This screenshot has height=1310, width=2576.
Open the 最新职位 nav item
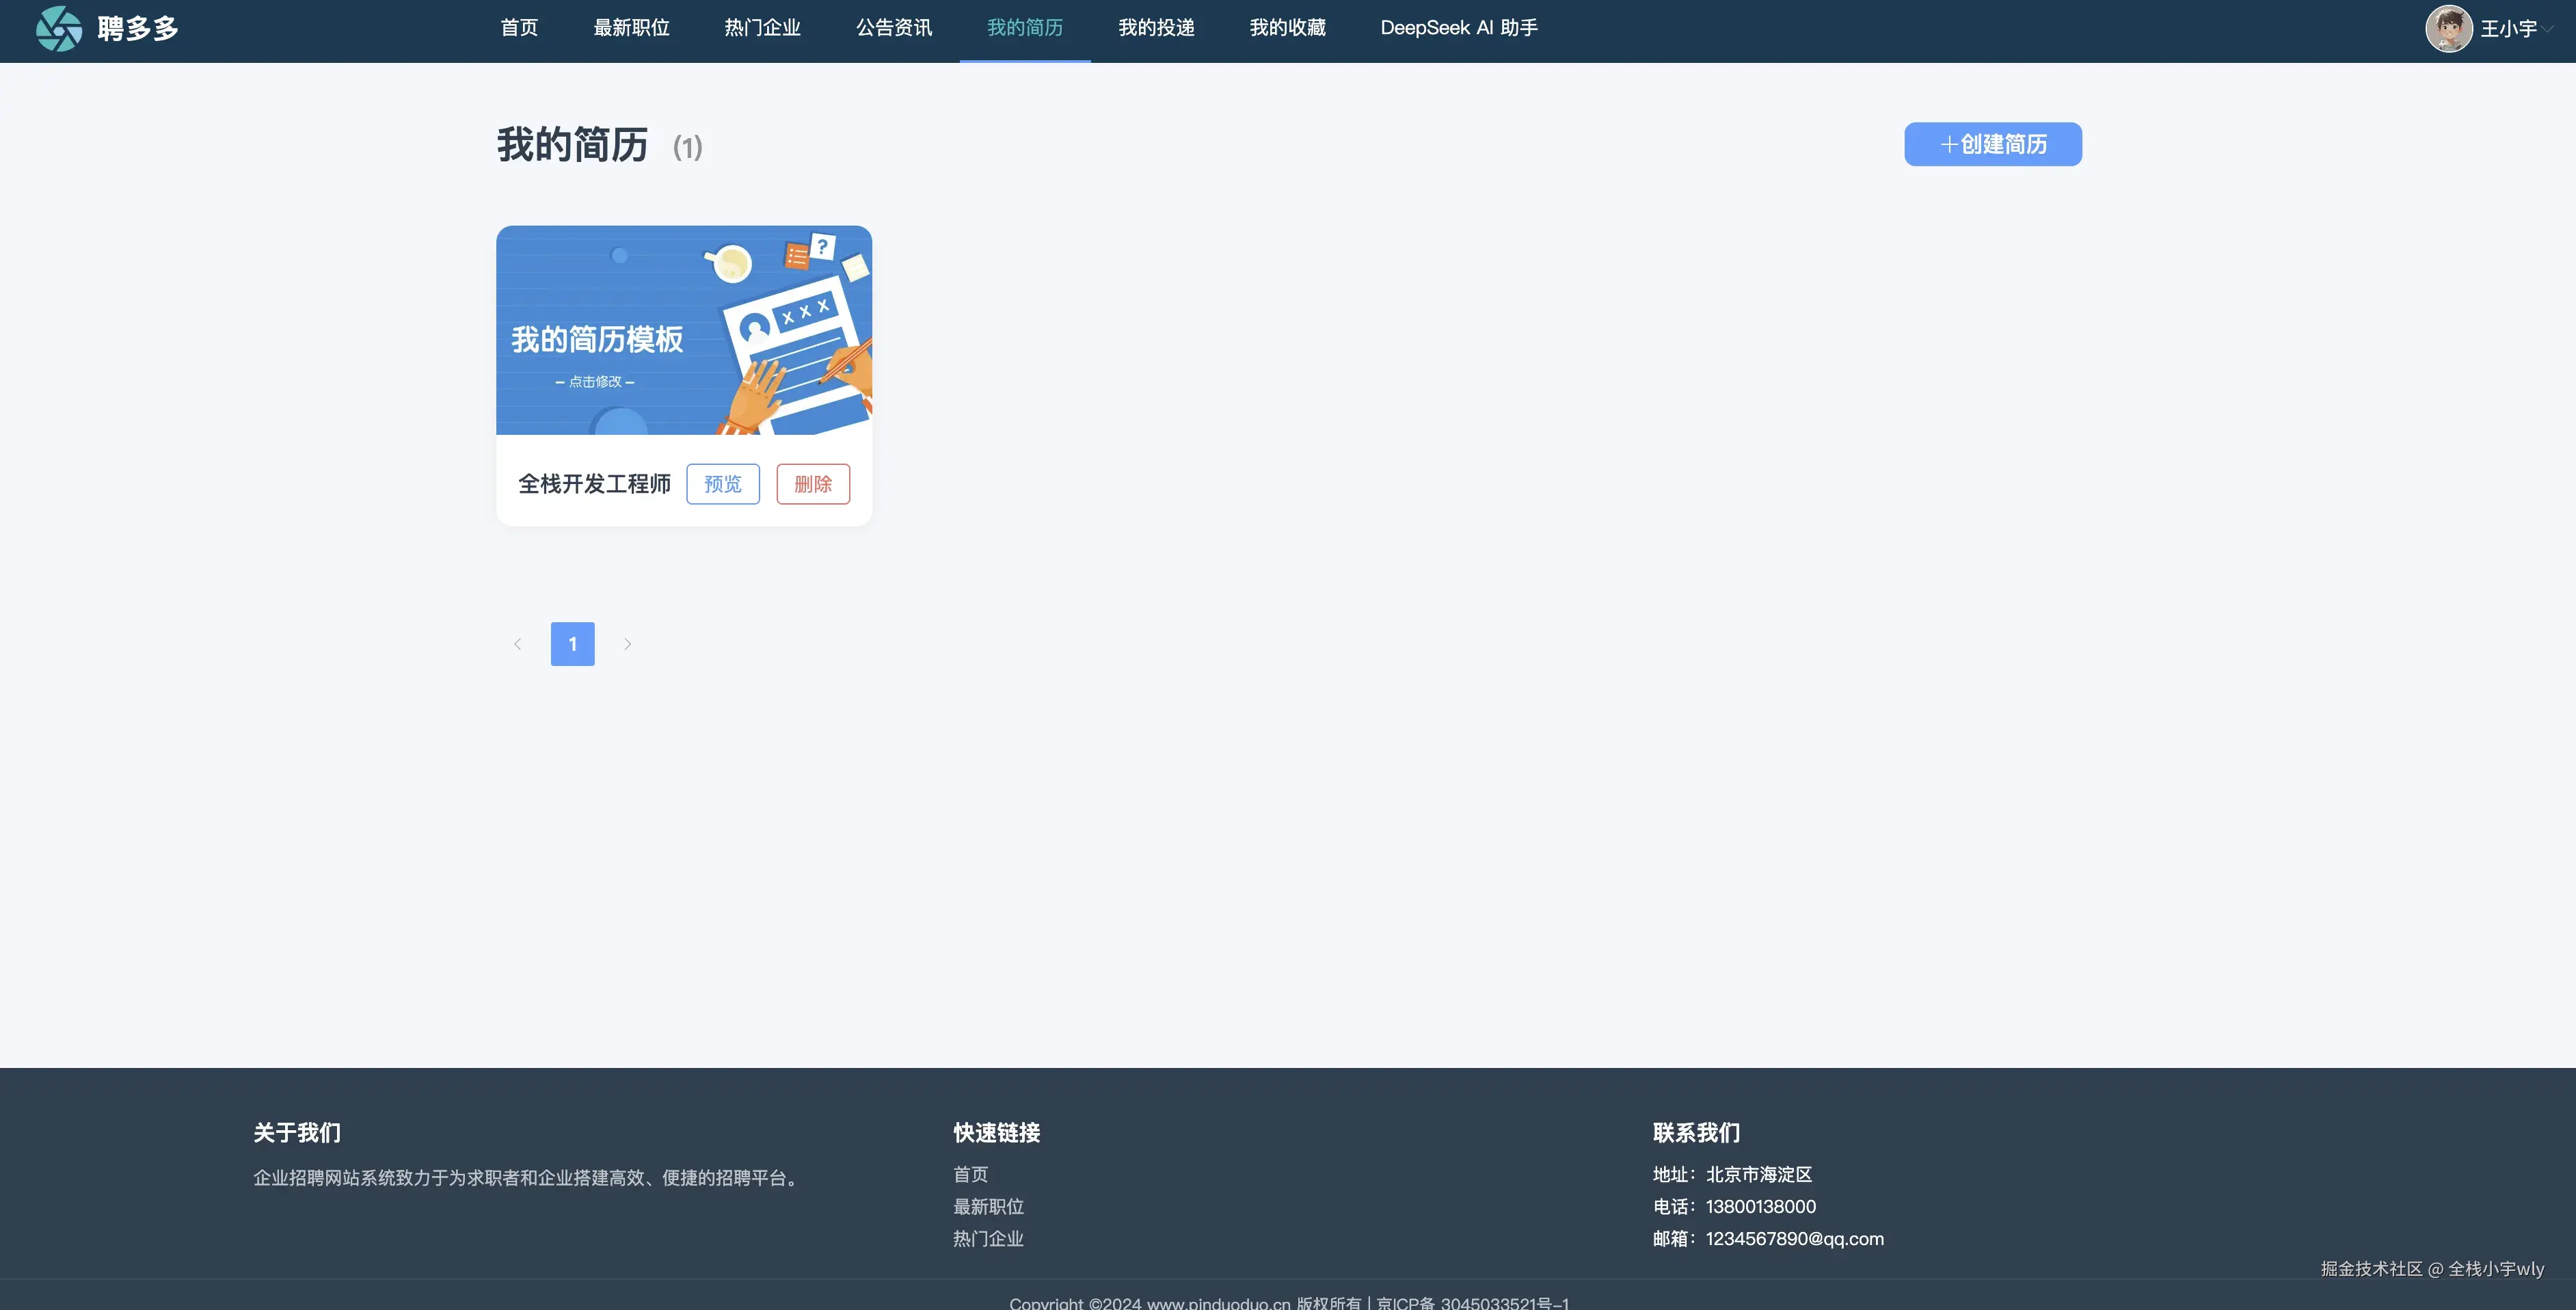[x=631, y=28]
